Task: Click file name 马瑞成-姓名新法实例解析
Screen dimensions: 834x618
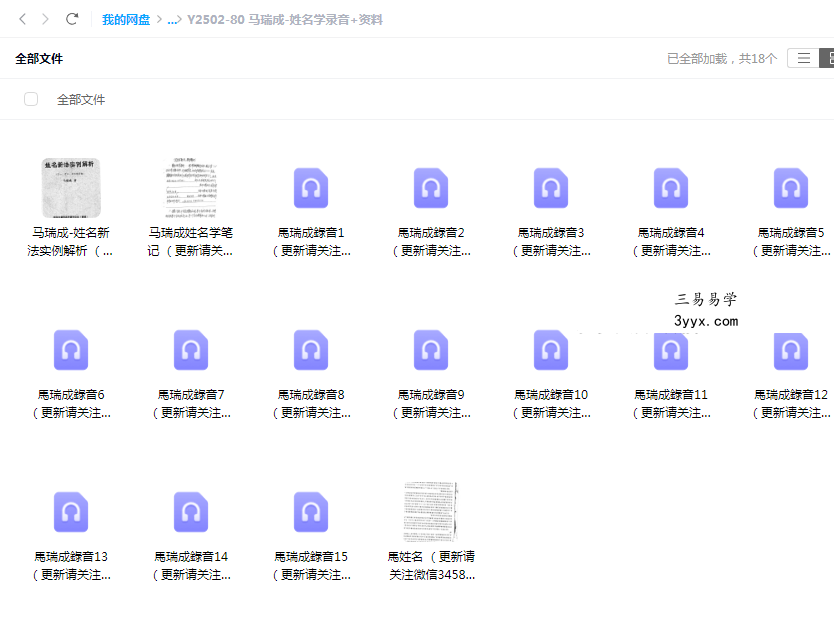Action: [x=71, y=241]
